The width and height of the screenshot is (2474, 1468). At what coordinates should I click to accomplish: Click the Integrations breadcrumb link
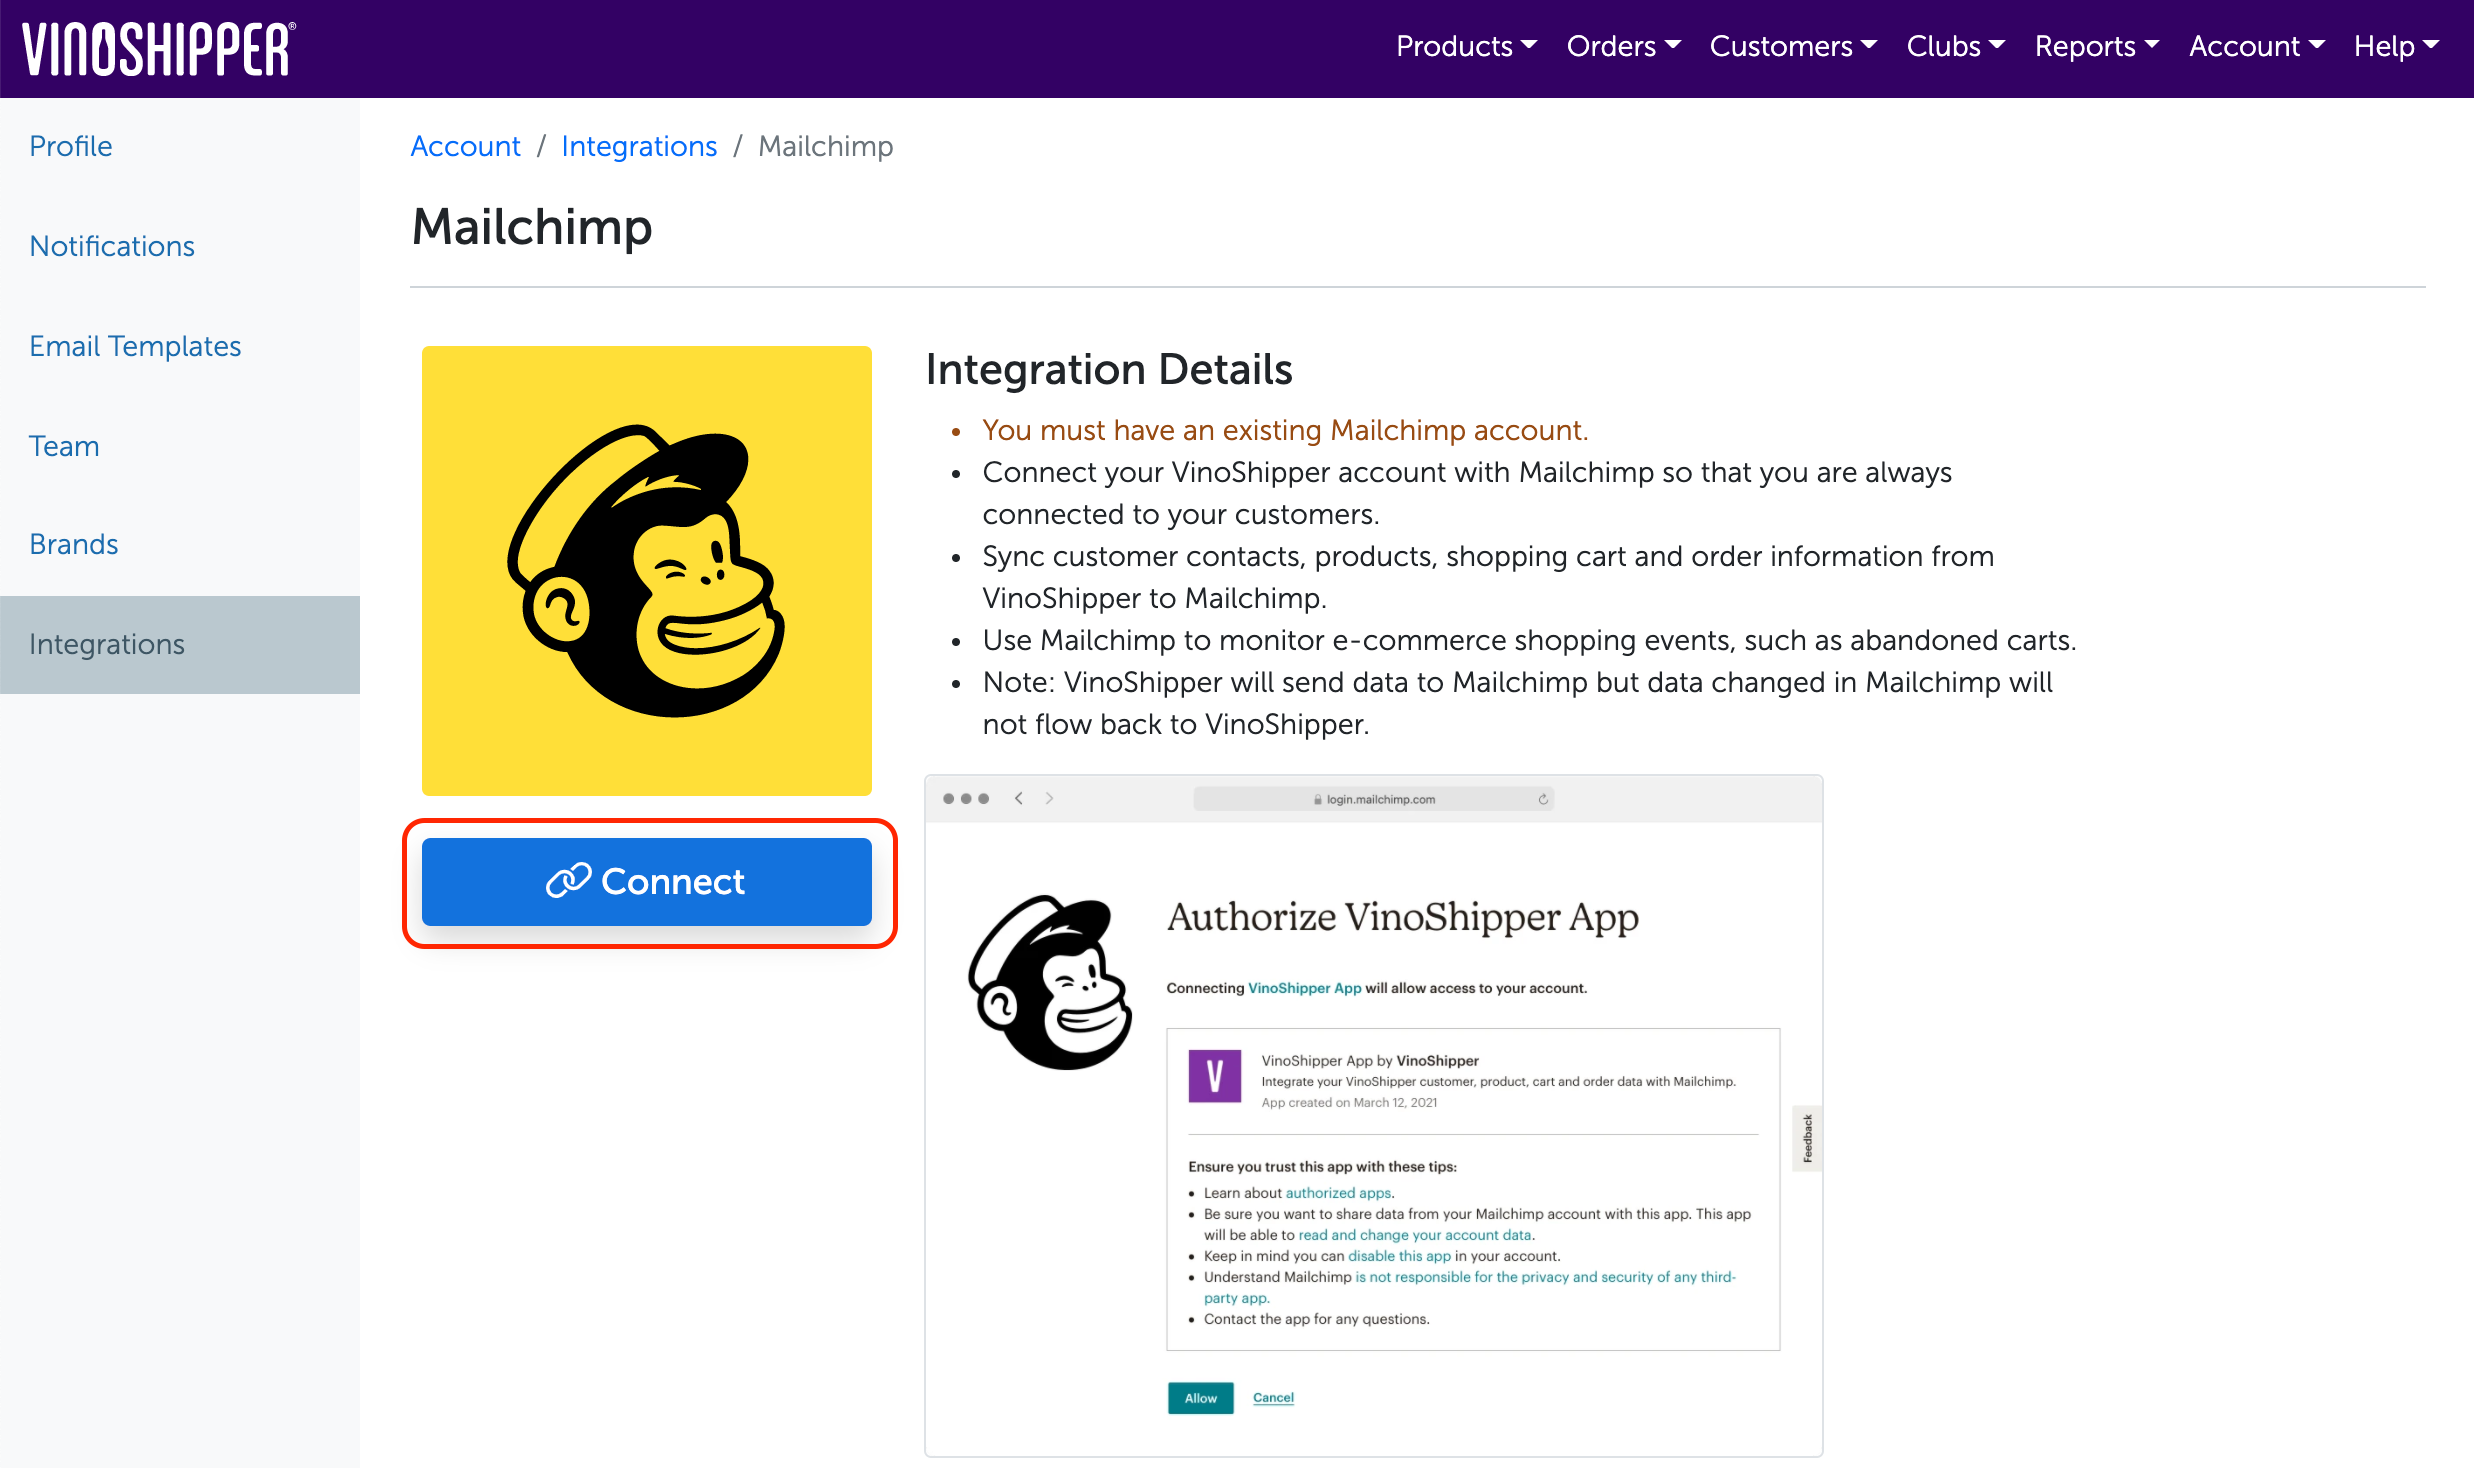[639, 146]
